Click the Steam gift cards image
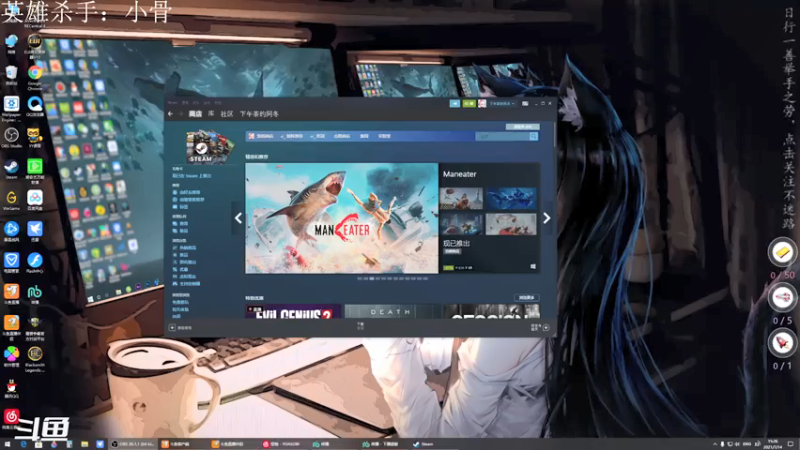The height and width of the screenshot is (450, 800). tap(210, 146)
